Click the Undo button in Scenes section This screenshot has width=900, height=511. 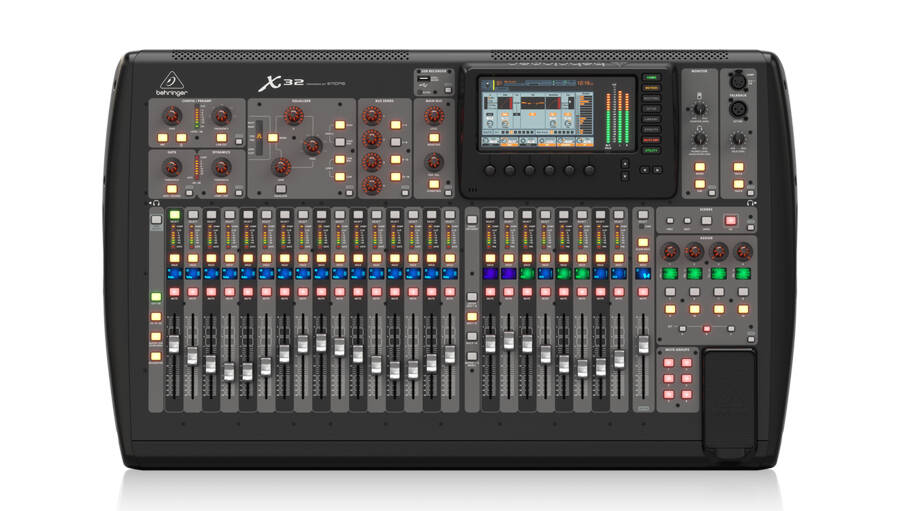point(707,220)
